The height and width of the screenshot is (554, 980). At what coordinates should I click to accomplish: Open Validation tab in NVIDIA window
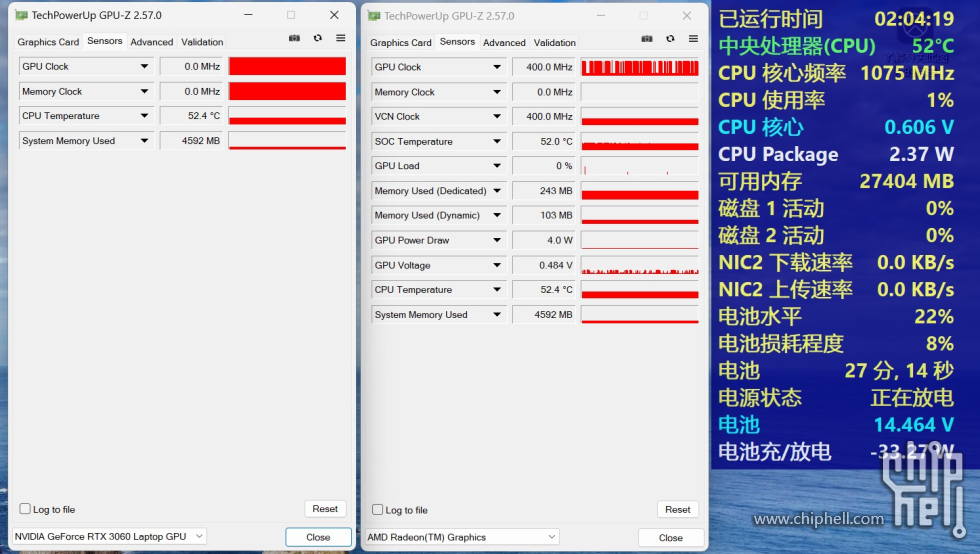coord(202,42)
